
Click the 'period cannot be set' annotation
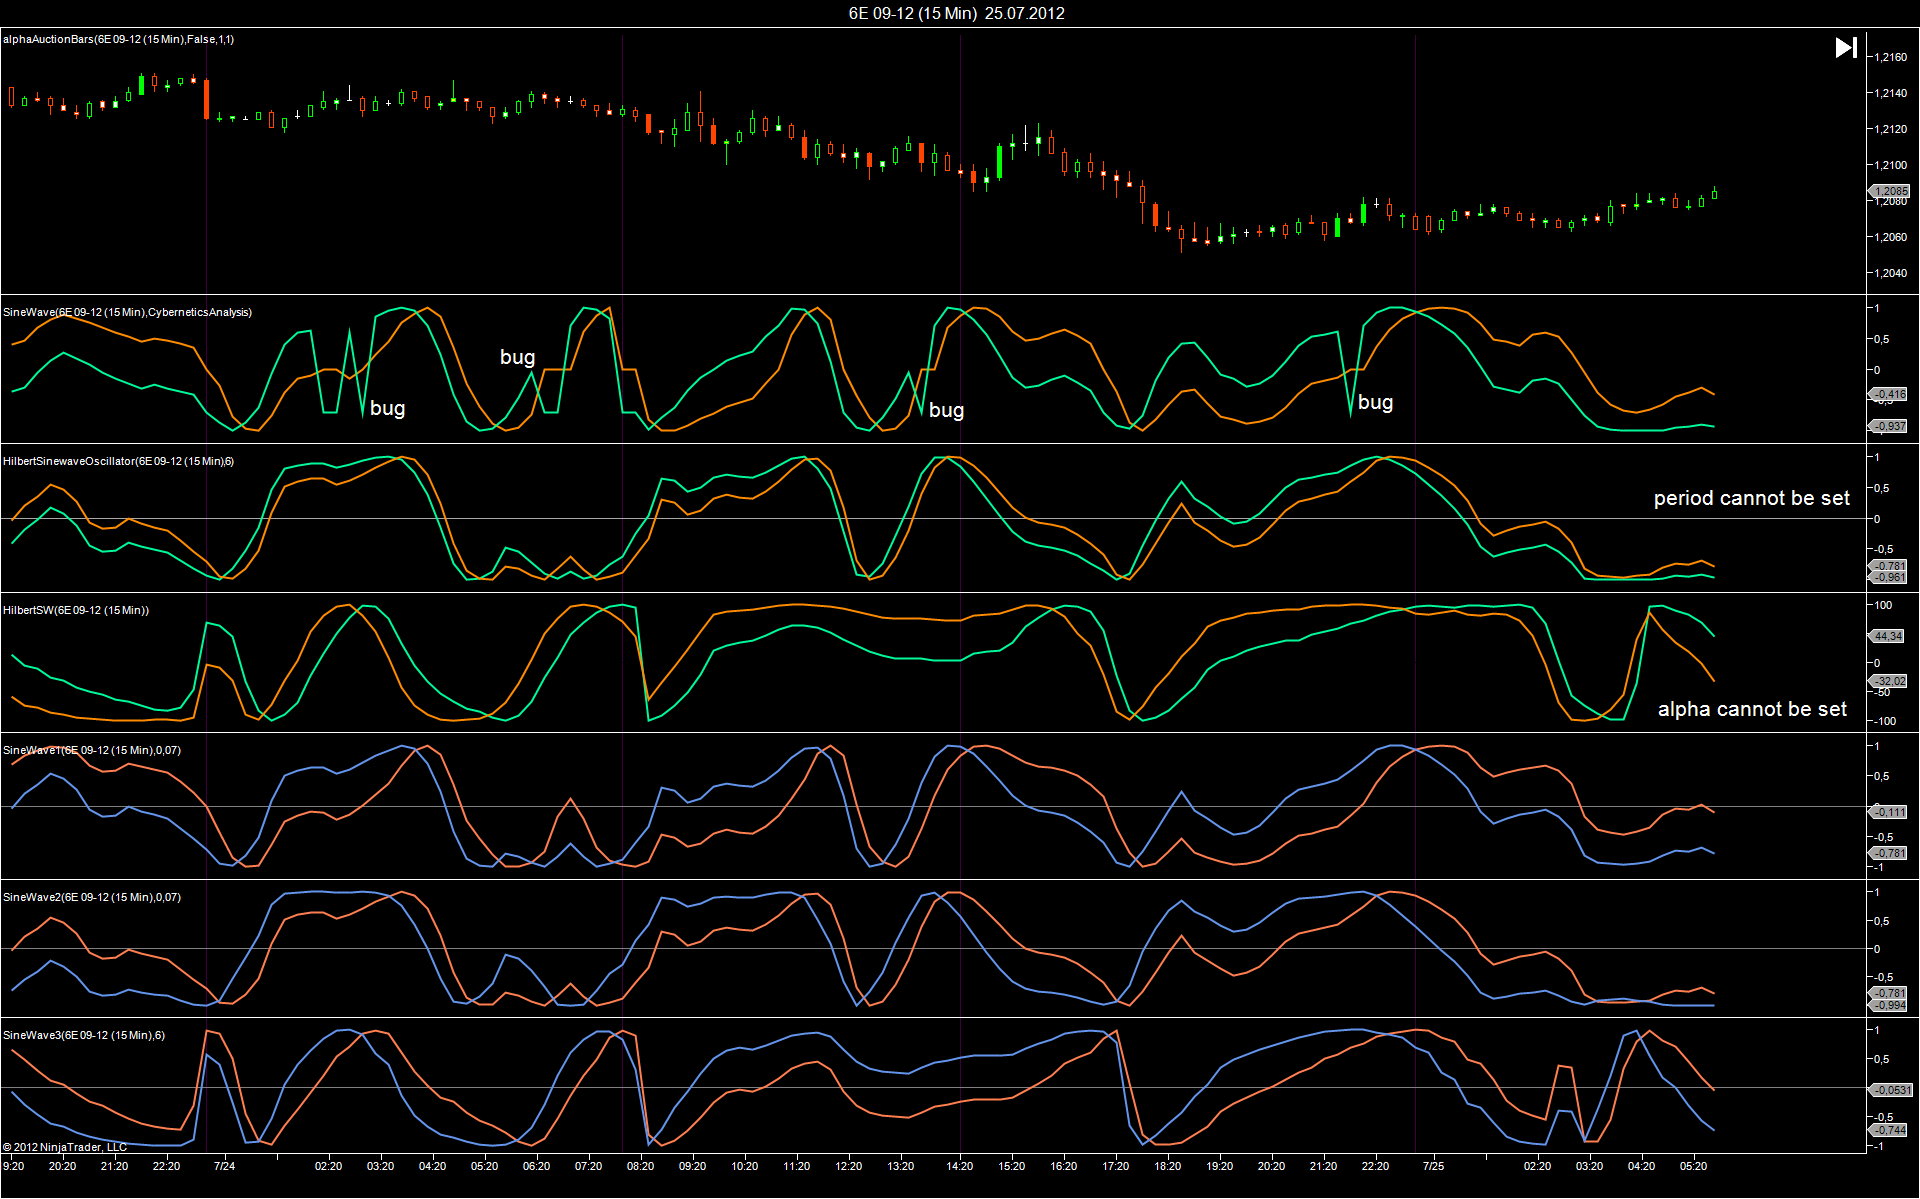pyautogui.click(x=1751, y=498)
